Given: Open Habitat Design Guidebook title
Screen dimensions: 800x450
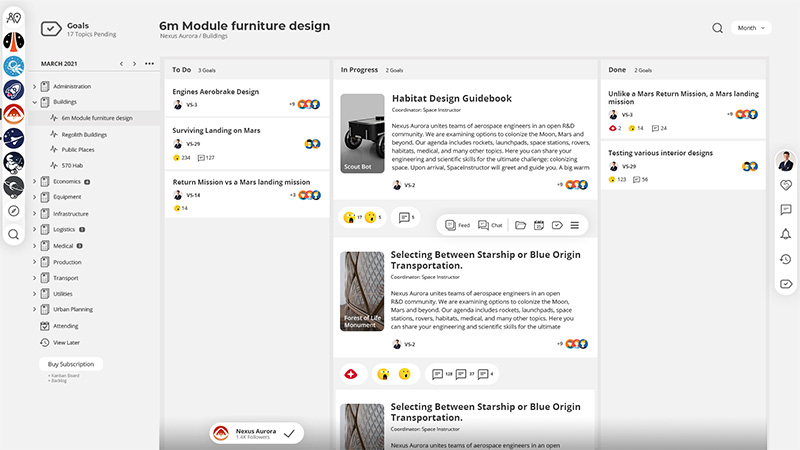Looking at the screenshot, I should [452, 98].
